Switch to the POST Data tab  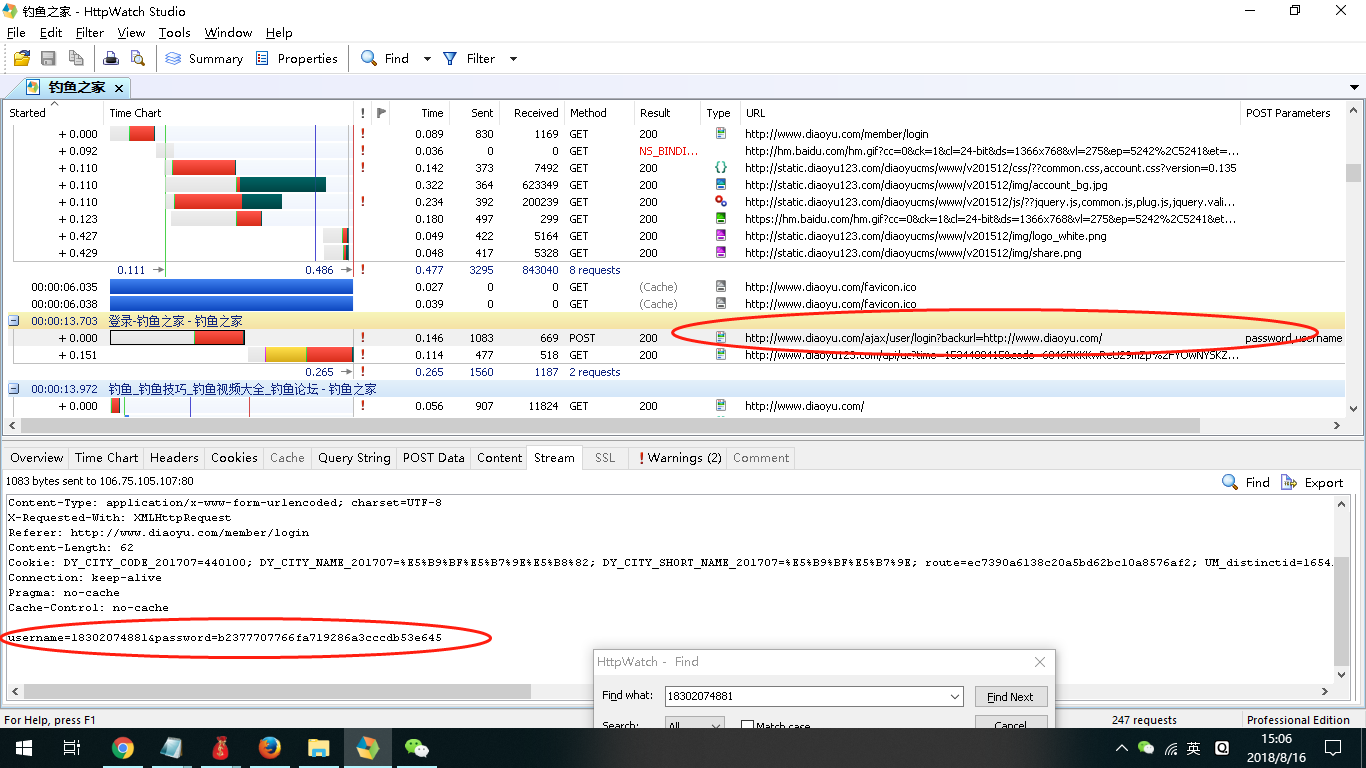coord(433,458)
